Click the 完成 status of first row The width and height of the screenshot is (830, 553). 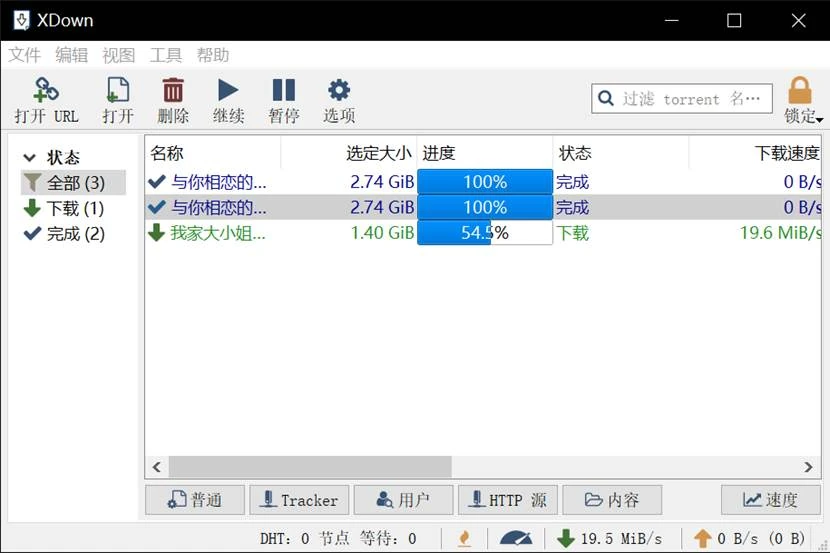pyautogui.click(x=572, y=182)
